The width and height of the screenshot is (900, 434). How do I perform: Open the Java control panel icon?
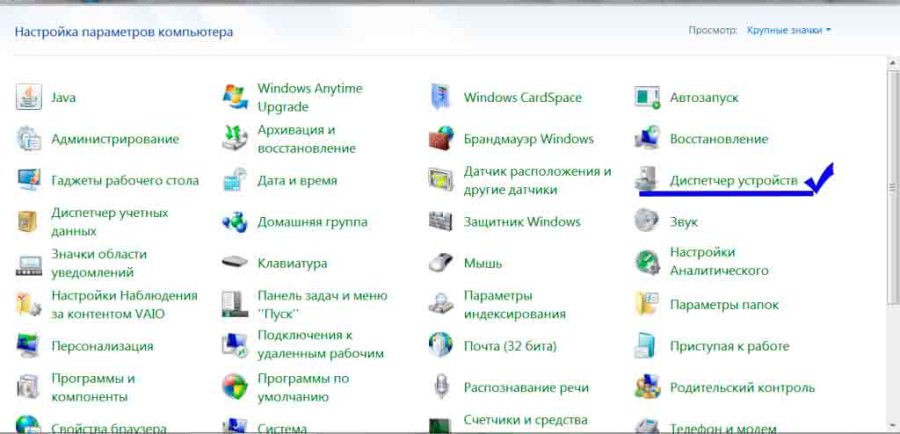[29, 97]
